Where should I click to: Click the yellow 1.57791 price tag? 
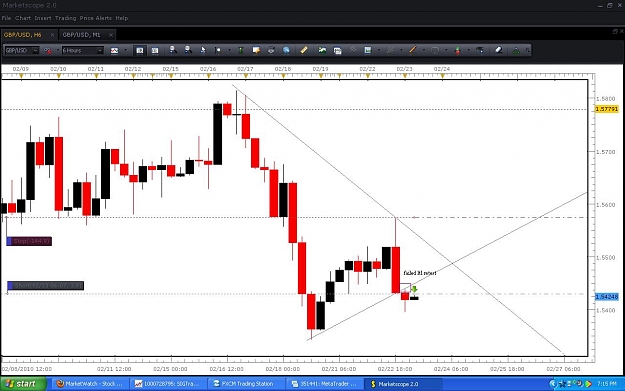(606, 109)
